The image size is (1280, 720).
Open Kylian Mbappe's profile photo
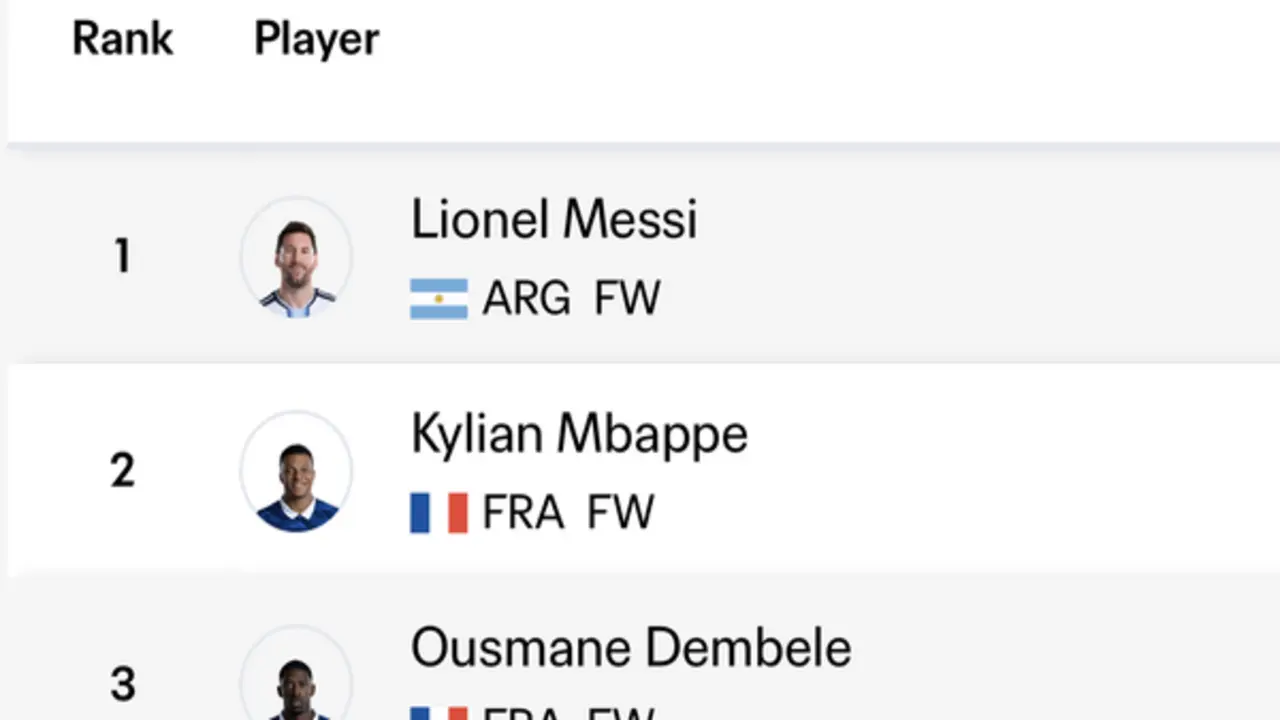296,471
